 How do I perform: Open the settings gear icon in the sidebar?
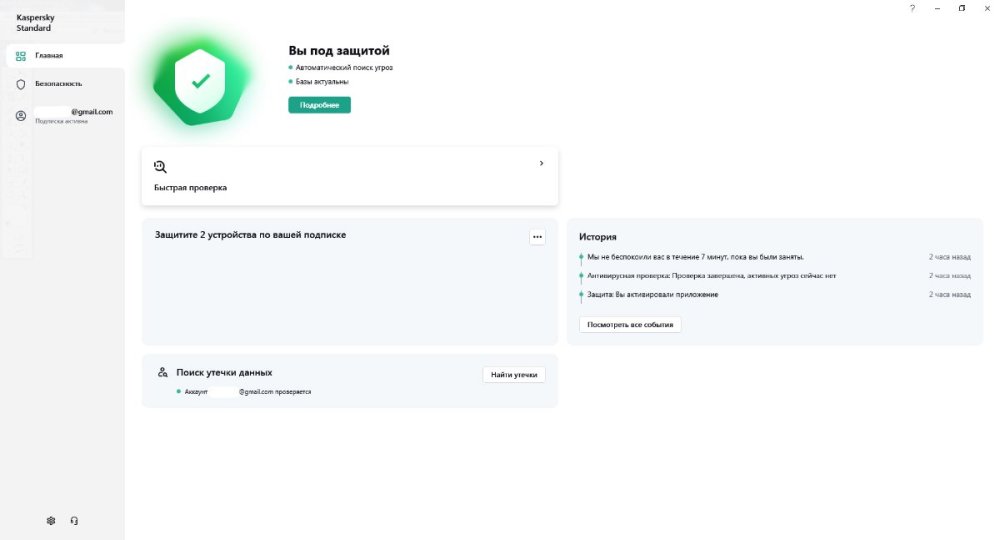coord(51,520)
